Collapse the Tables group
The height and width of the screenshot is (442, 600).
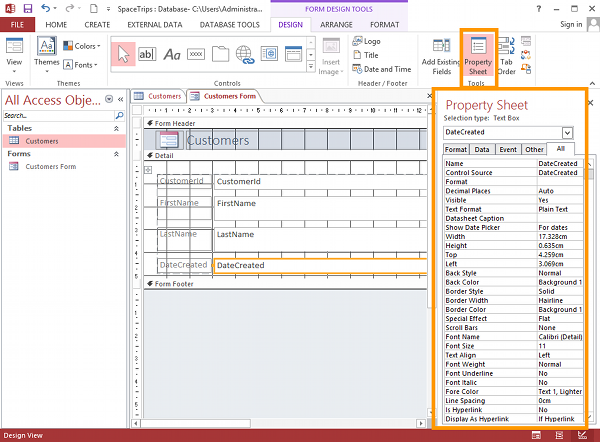116,129
